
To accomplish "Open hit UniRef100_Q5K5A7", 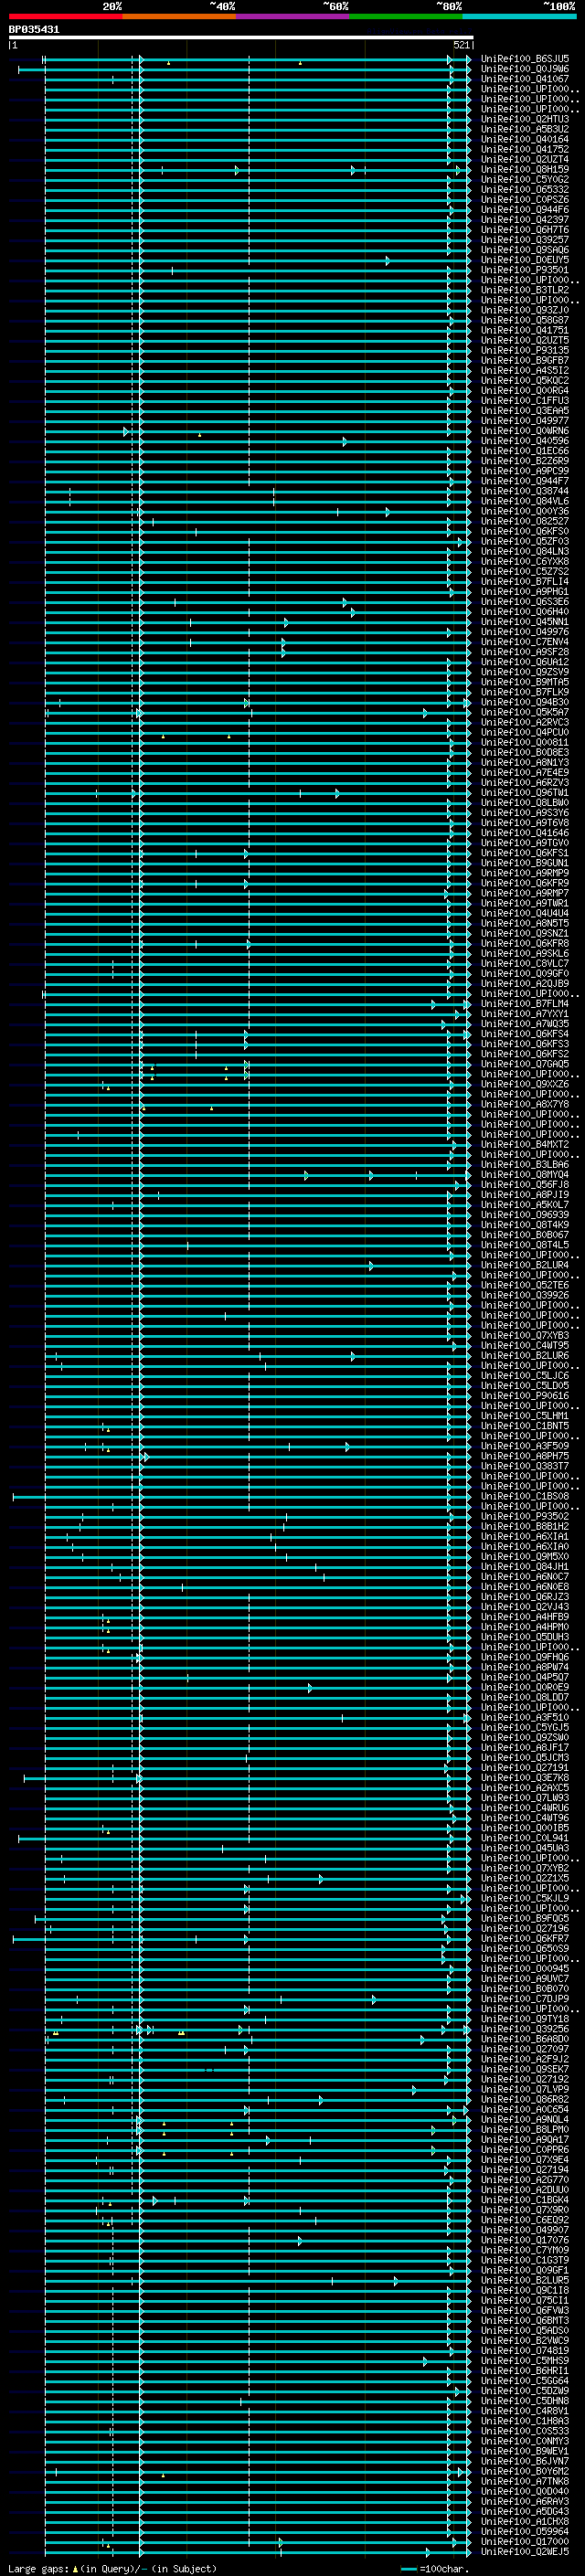I will coord(525,712).
